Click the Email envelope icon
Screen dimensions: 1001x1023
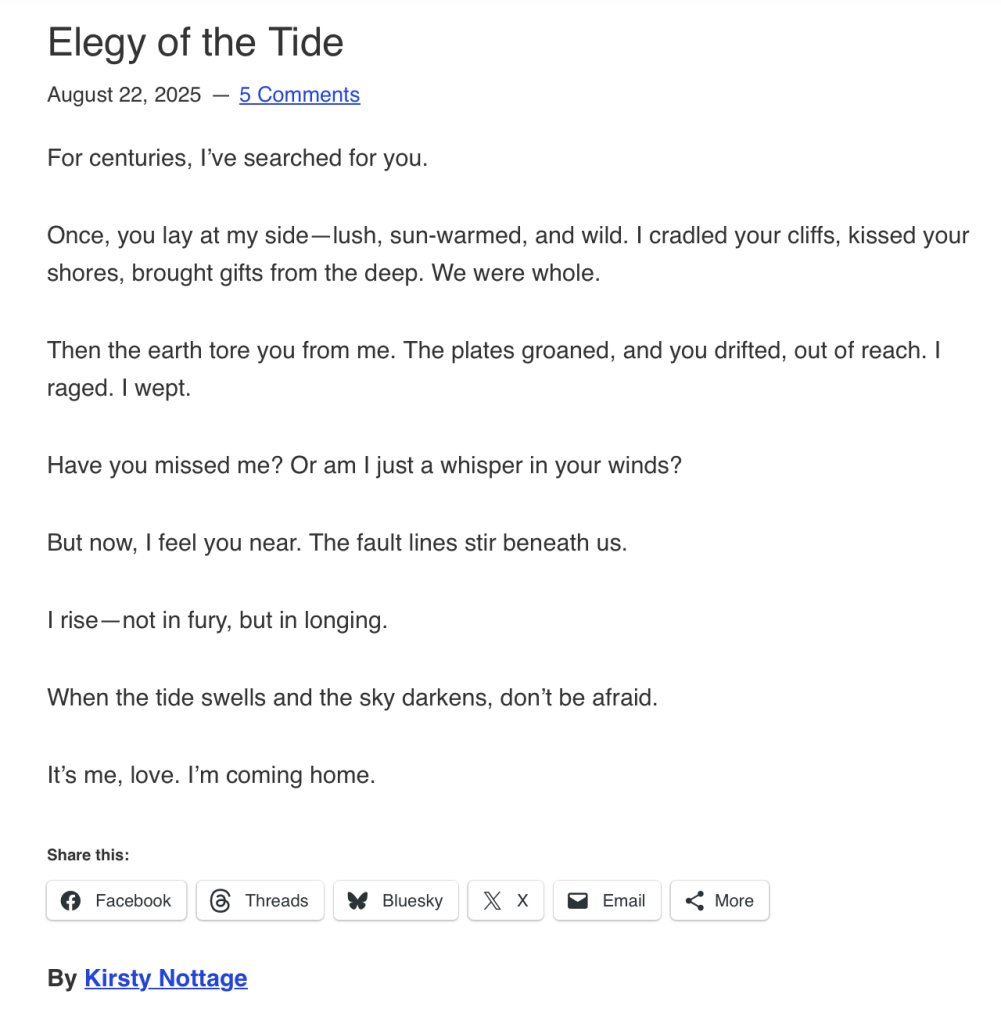pyautogui.click(x=578, y=901)
